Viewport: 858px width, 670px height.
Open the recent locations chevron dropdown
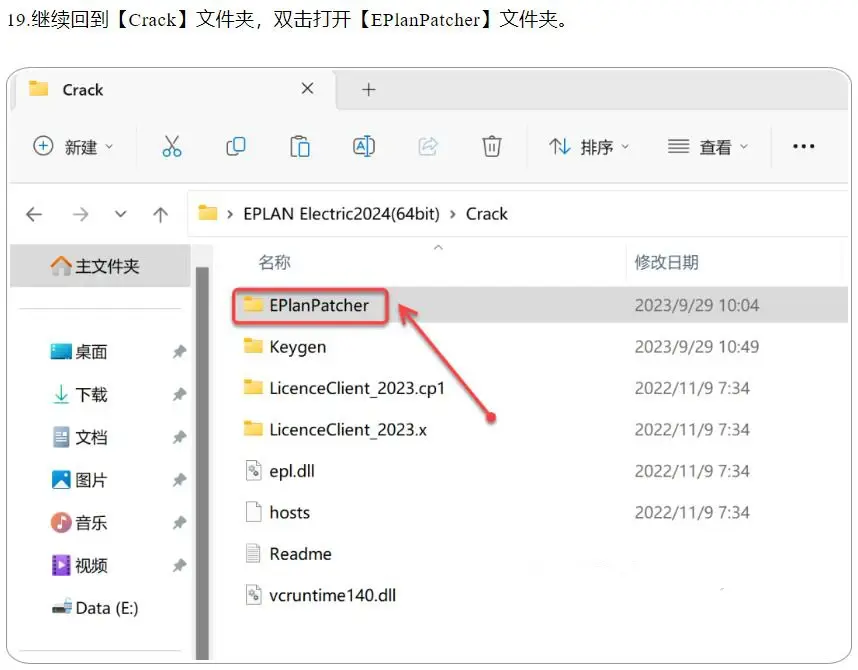point(121,214)
